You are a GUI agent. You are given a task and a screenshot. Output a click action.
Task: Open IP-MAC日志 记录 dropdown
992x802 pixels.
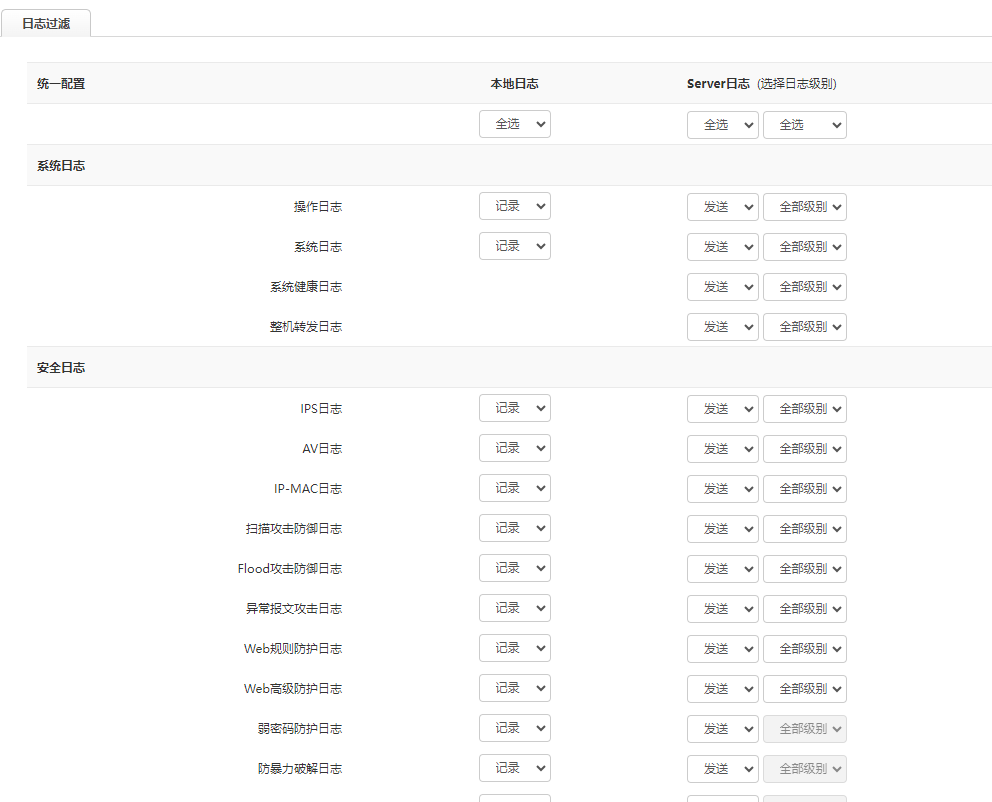515,488
